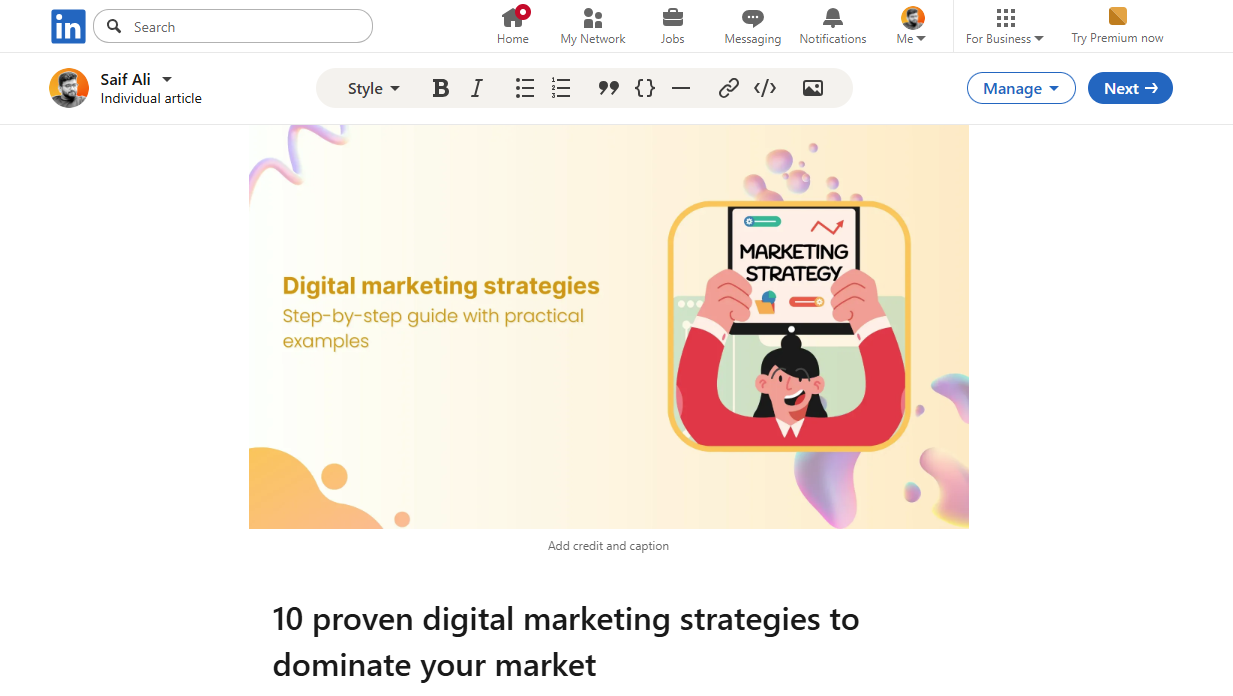
Task: Open the Style dropdown
Action: [374, 88]
